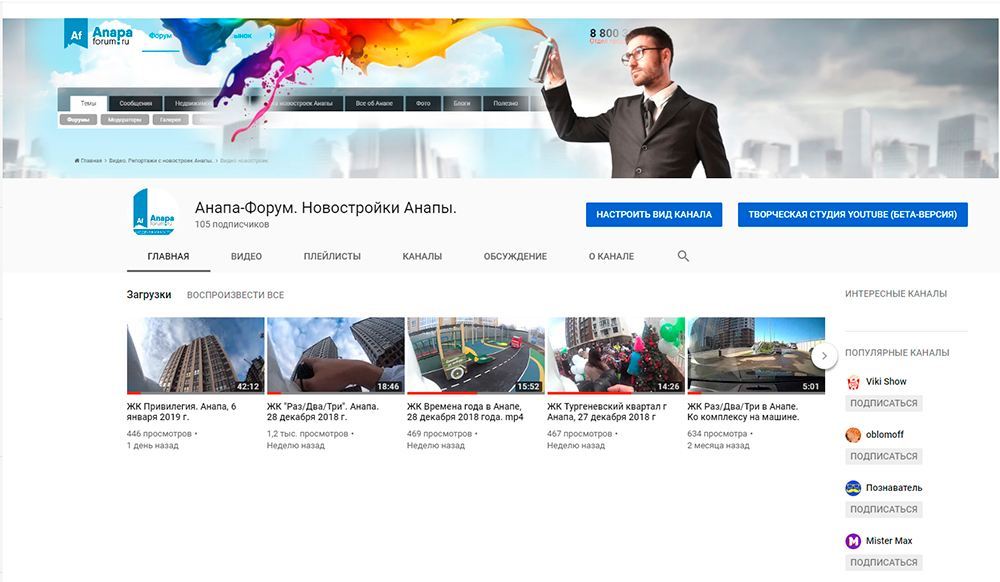Click 1 день назад text
1000x582 pixels.
click(x=152, y=446)
